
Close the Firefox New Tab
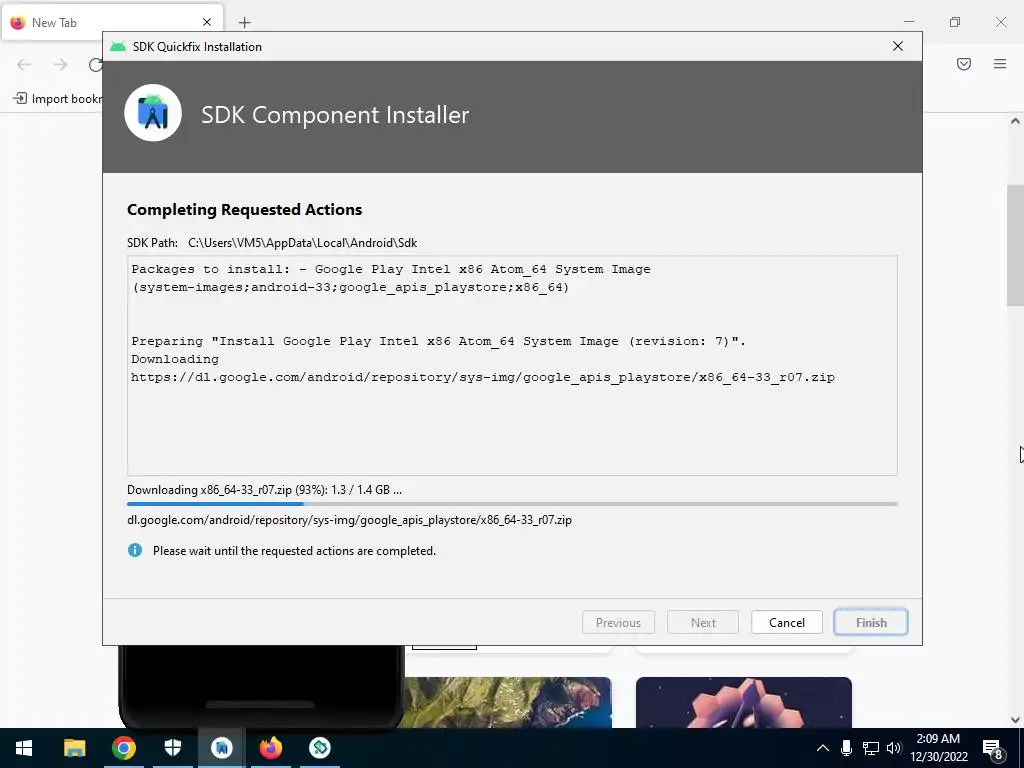point(207,22)
